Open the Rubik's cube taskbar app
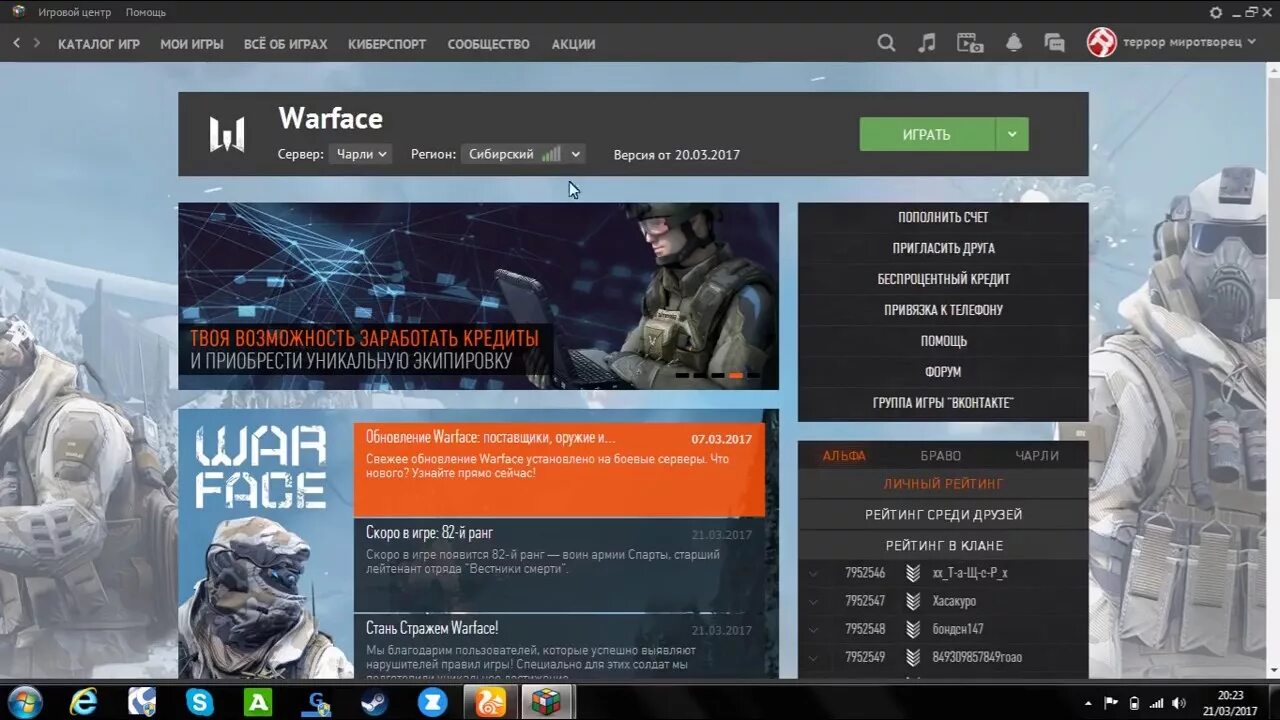The width and height of the screenshot is (1280, 720). [x=546, y=702]
